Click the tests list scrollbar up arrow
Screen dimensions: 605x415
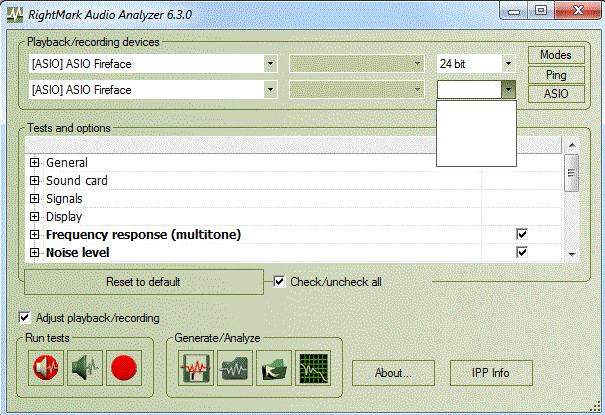[572, 145]
